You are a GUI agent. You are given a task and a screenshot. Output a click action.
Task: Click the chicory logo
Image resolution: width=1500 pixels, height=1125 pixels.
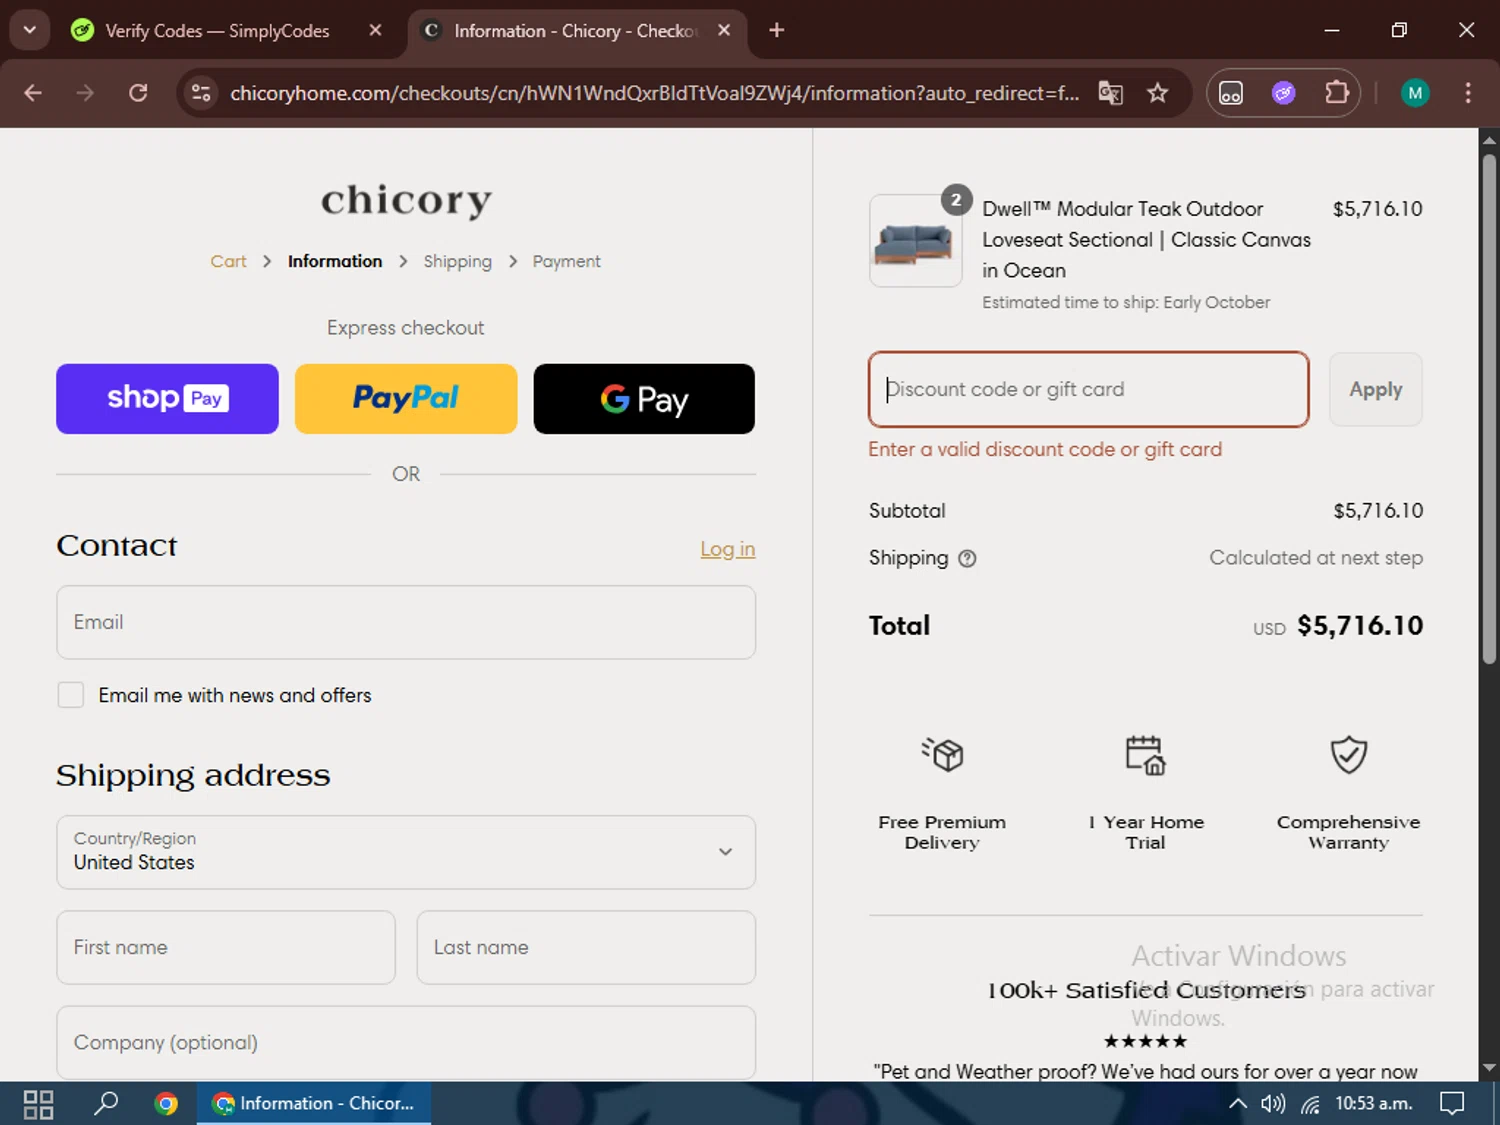(x=406, y=200)
